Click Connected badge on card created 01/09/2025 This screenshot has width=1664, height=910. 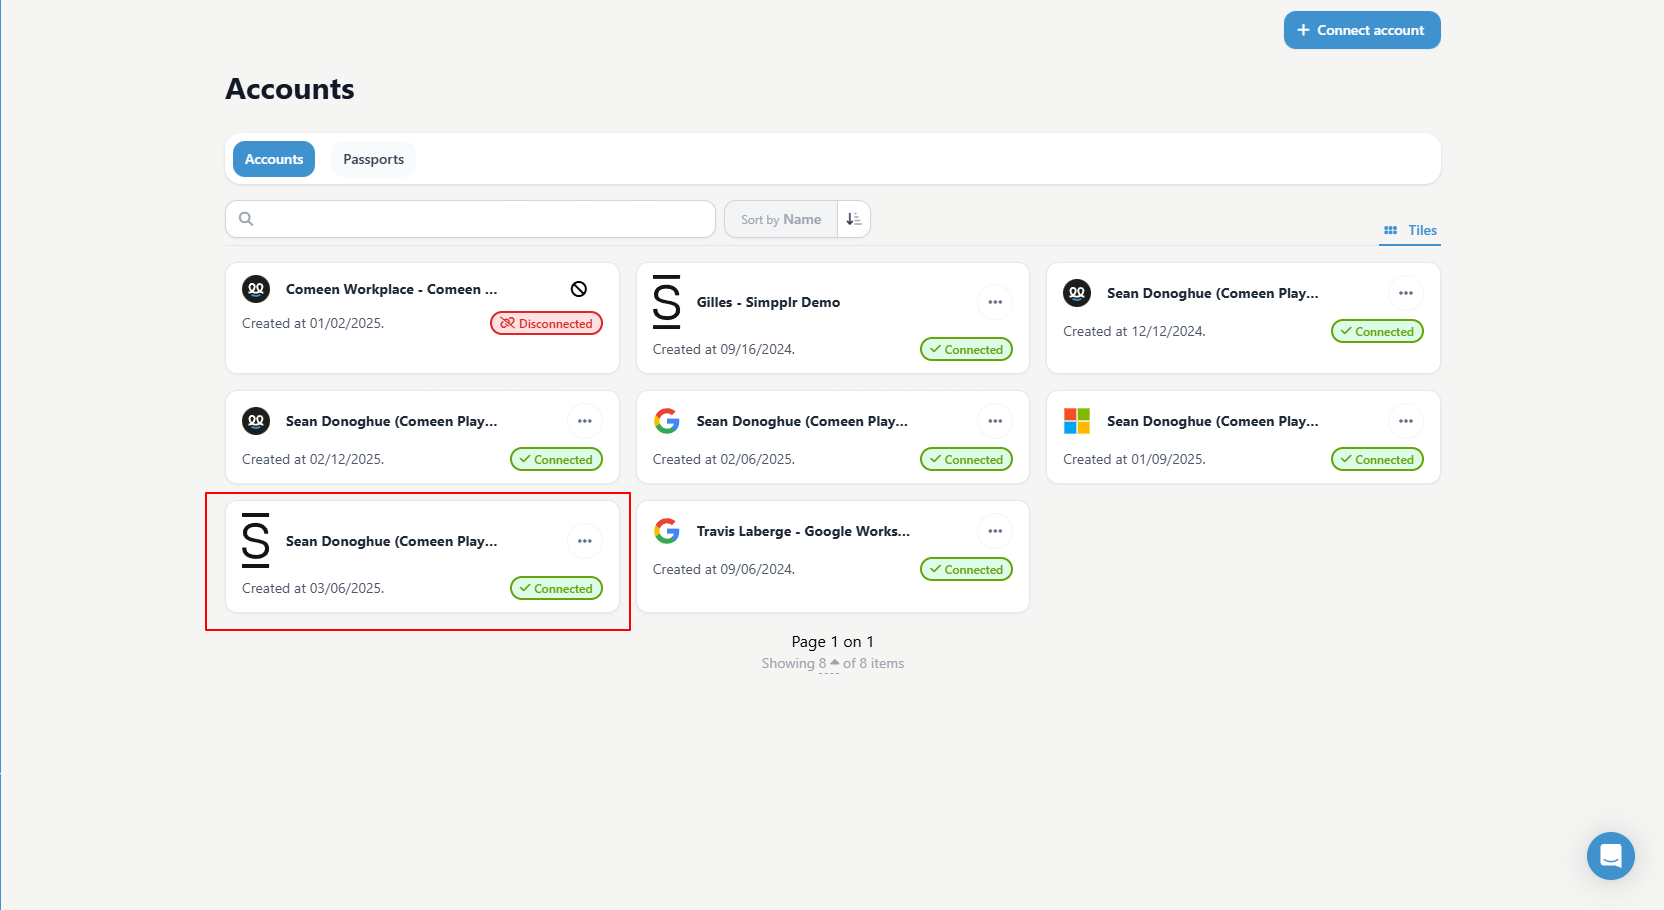click(x=1377, y=459)
